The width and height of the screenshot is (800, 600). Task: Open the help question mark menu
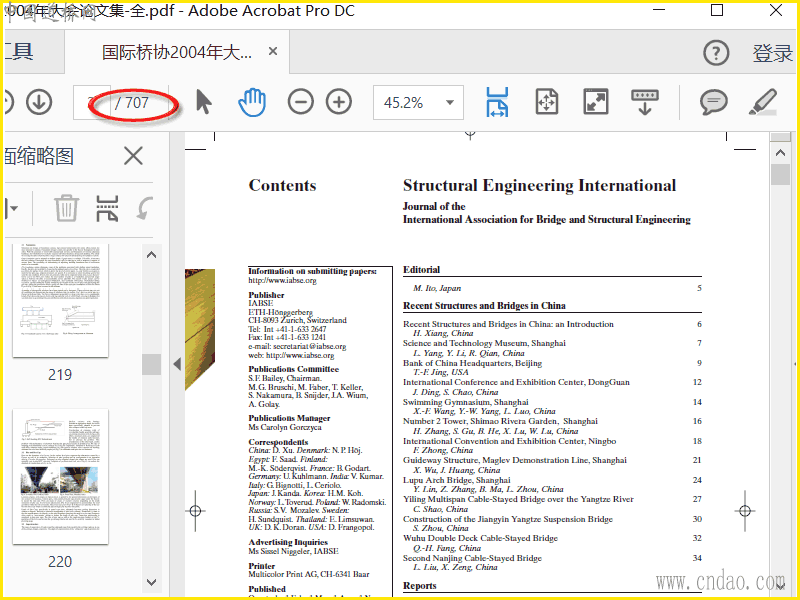point(716,53)
